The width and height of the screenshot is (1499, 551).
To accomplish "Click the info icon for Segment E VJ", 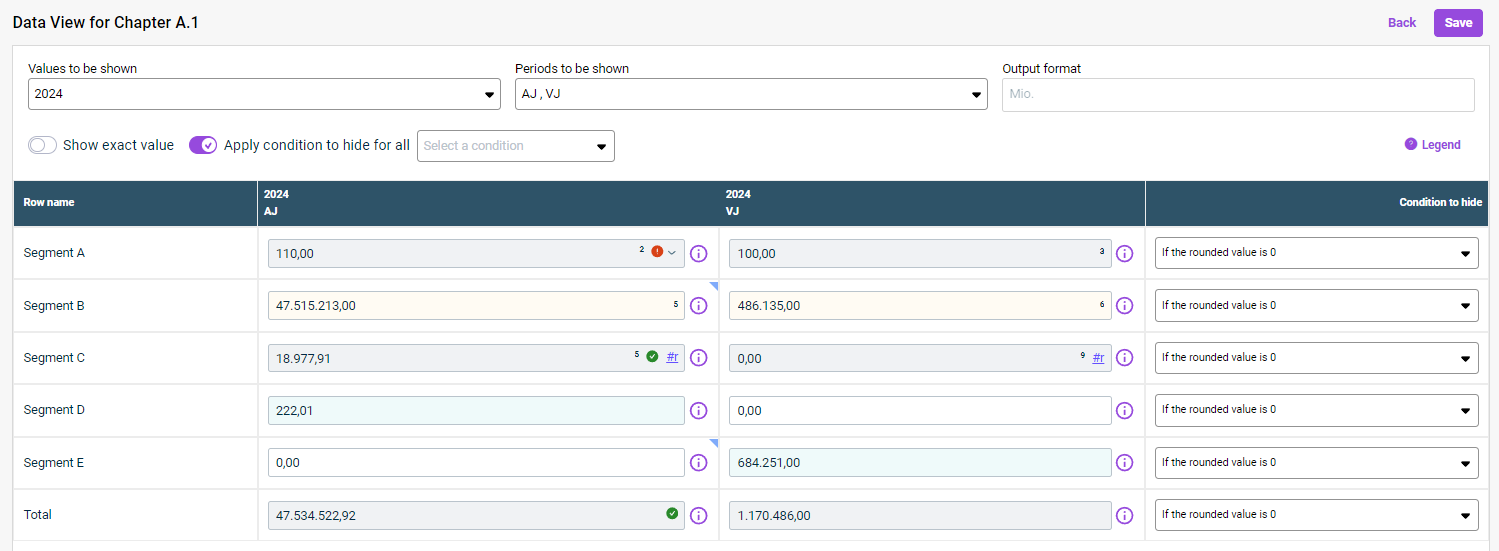I will (x=1124, y=463).
